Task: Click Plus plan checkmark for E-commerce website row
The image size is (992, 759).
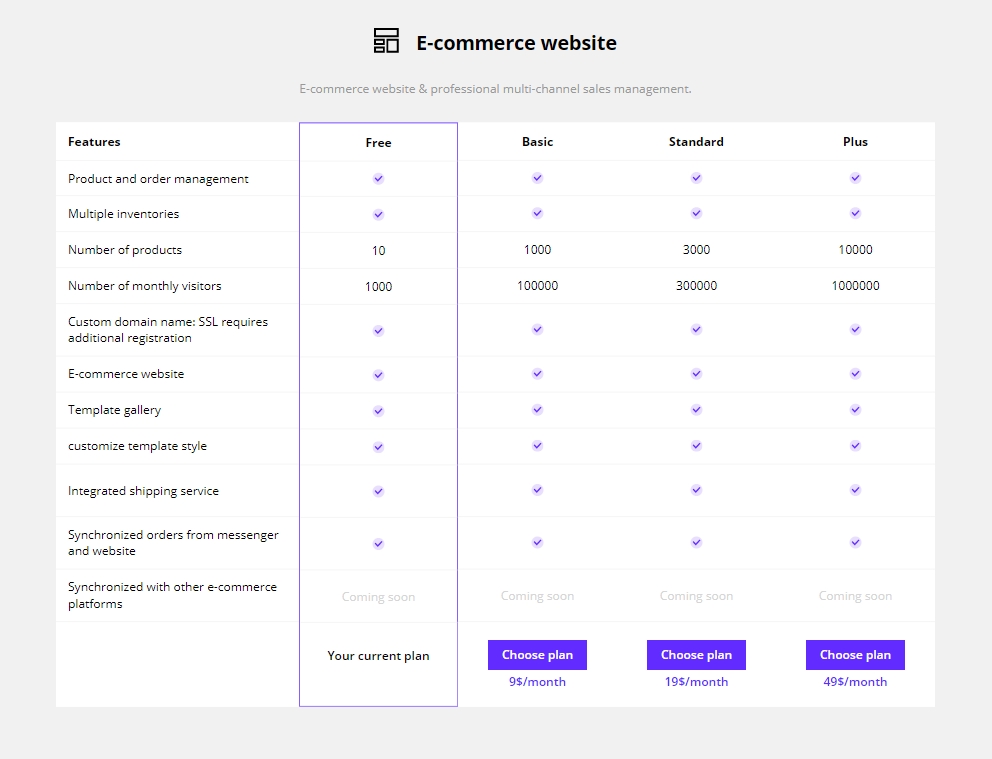Action: point(855,373)
